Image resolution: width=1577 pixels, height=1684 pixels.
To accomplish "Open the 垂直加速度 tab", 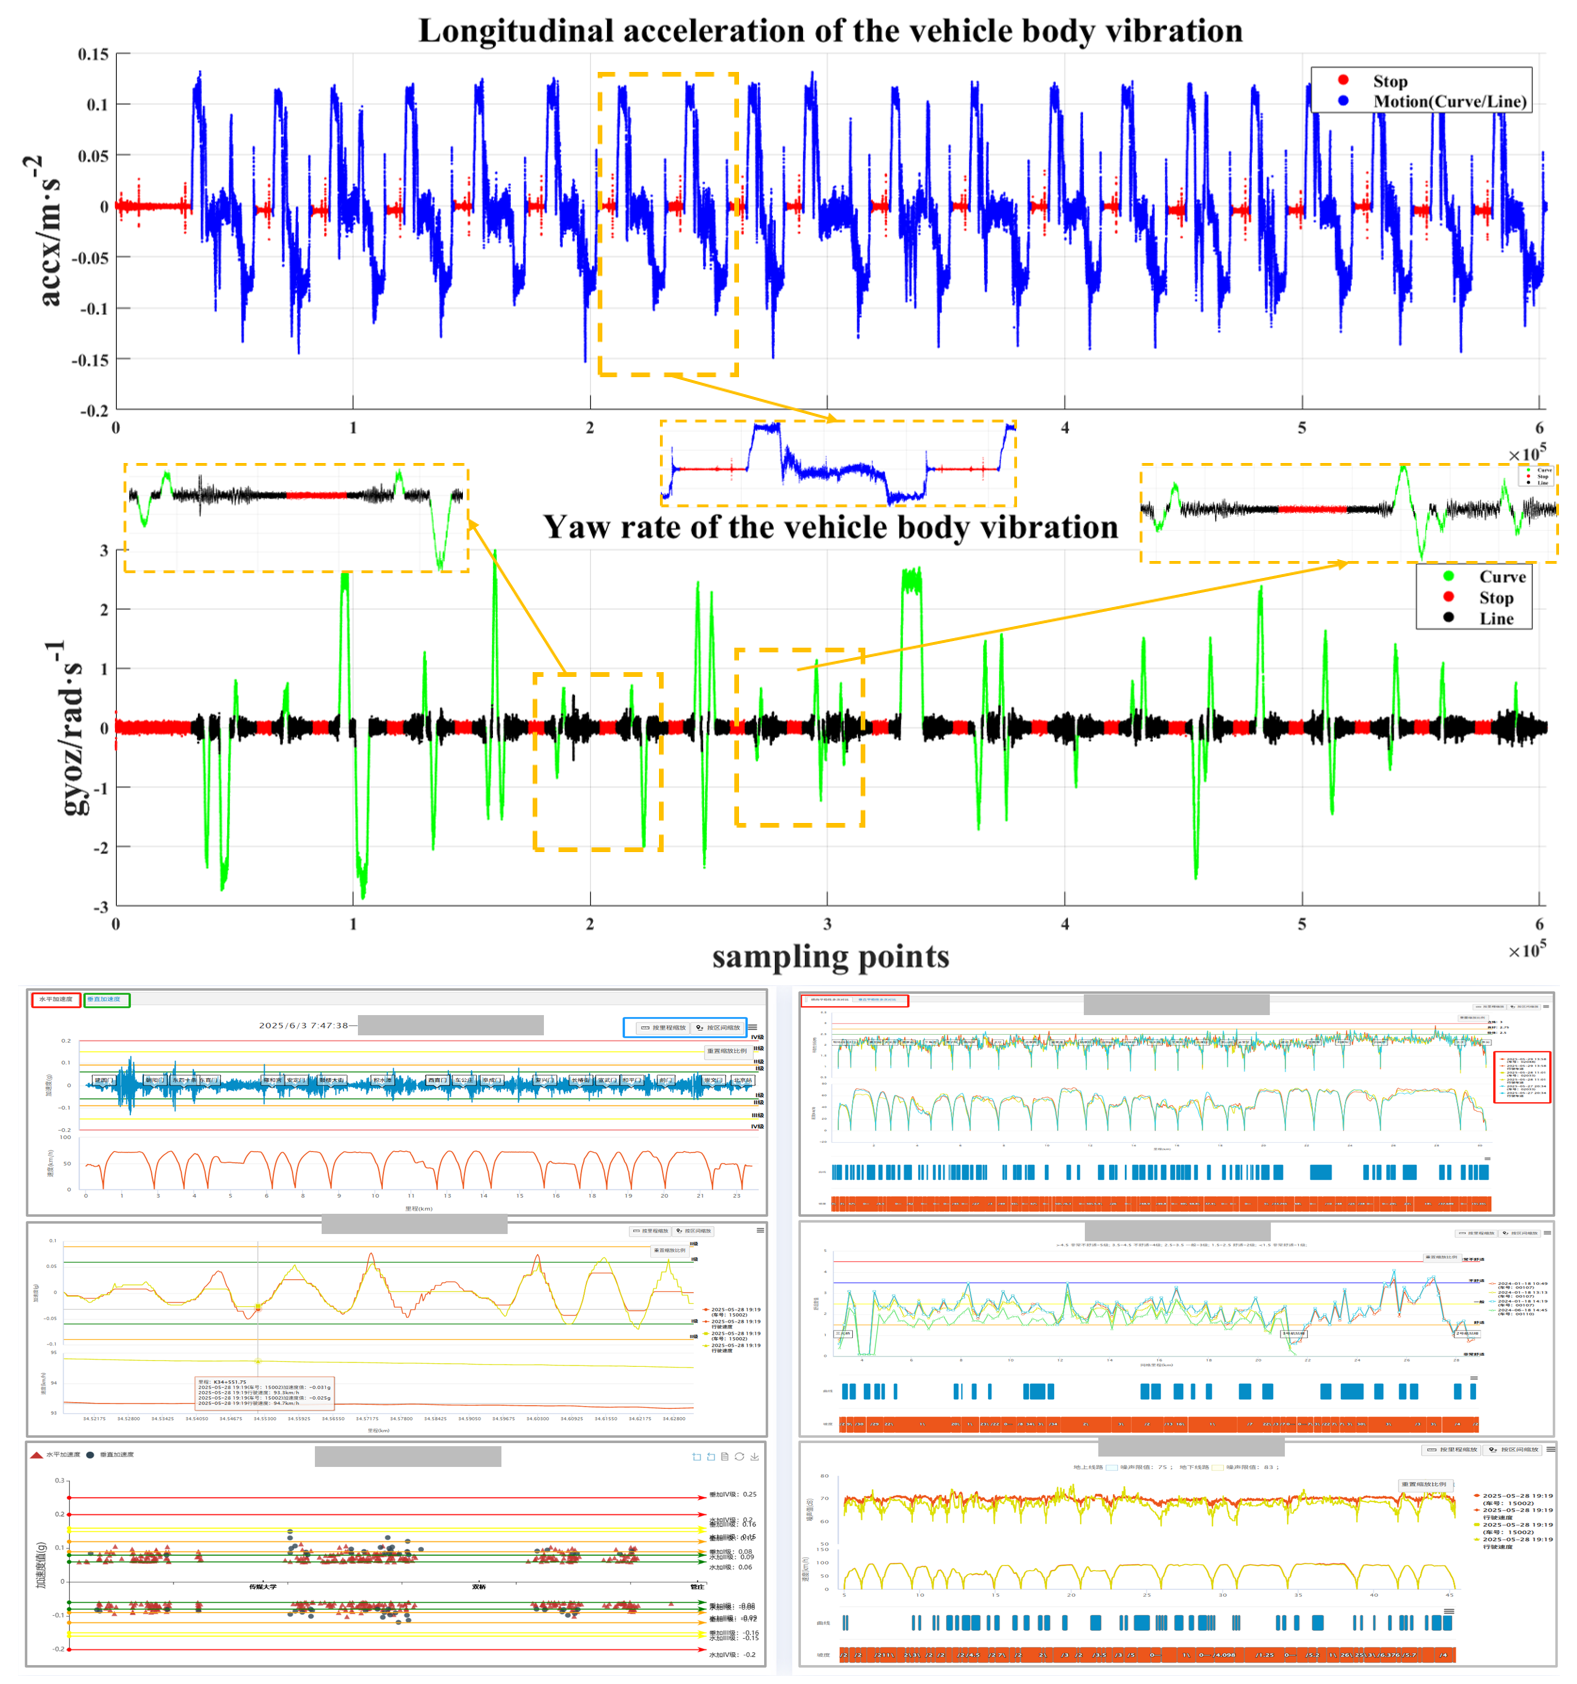I will 106,999.
